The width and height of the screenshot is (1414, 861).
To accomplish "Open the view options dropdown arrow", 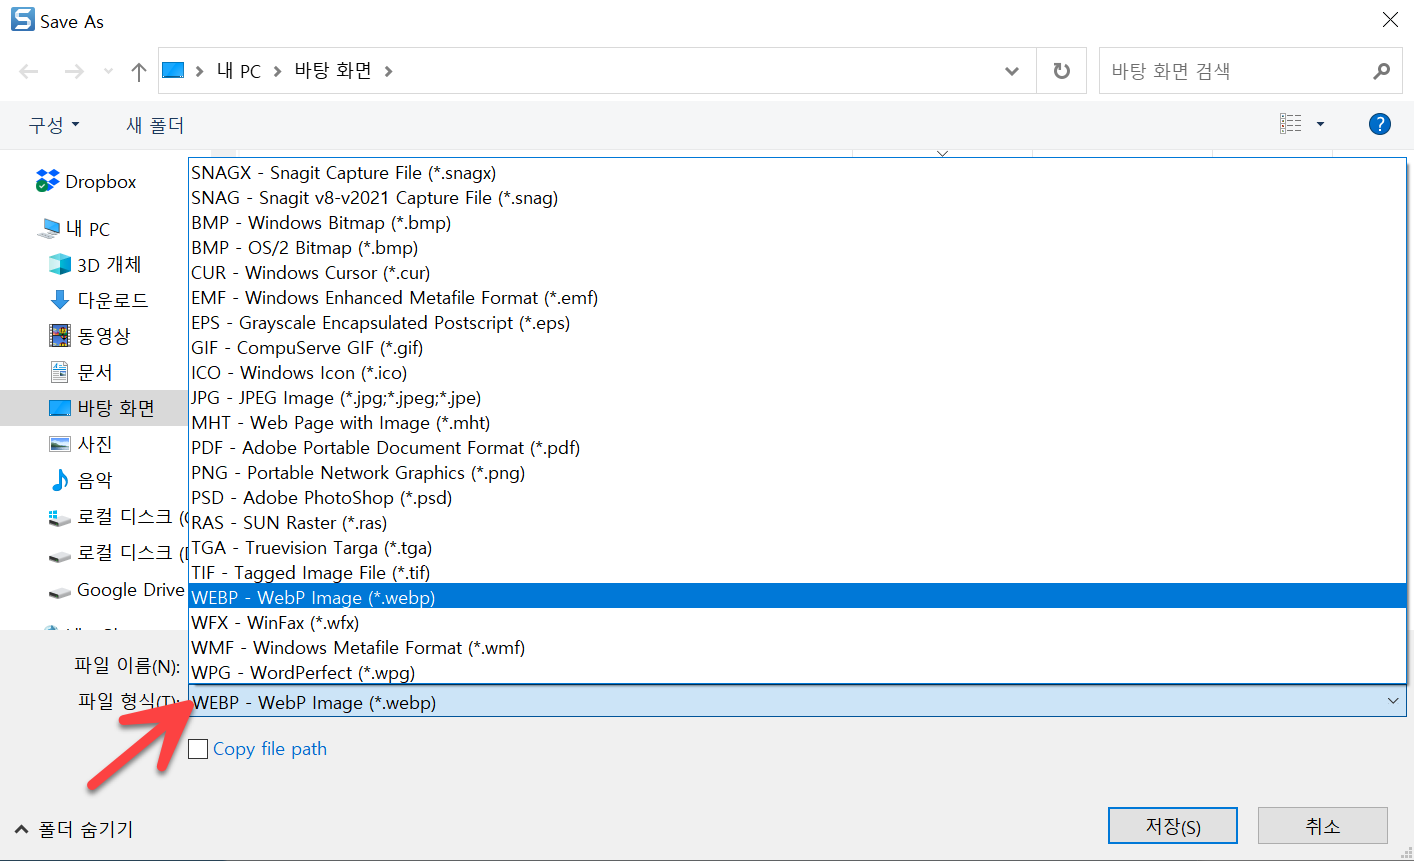I will (x=1322, y=124).
